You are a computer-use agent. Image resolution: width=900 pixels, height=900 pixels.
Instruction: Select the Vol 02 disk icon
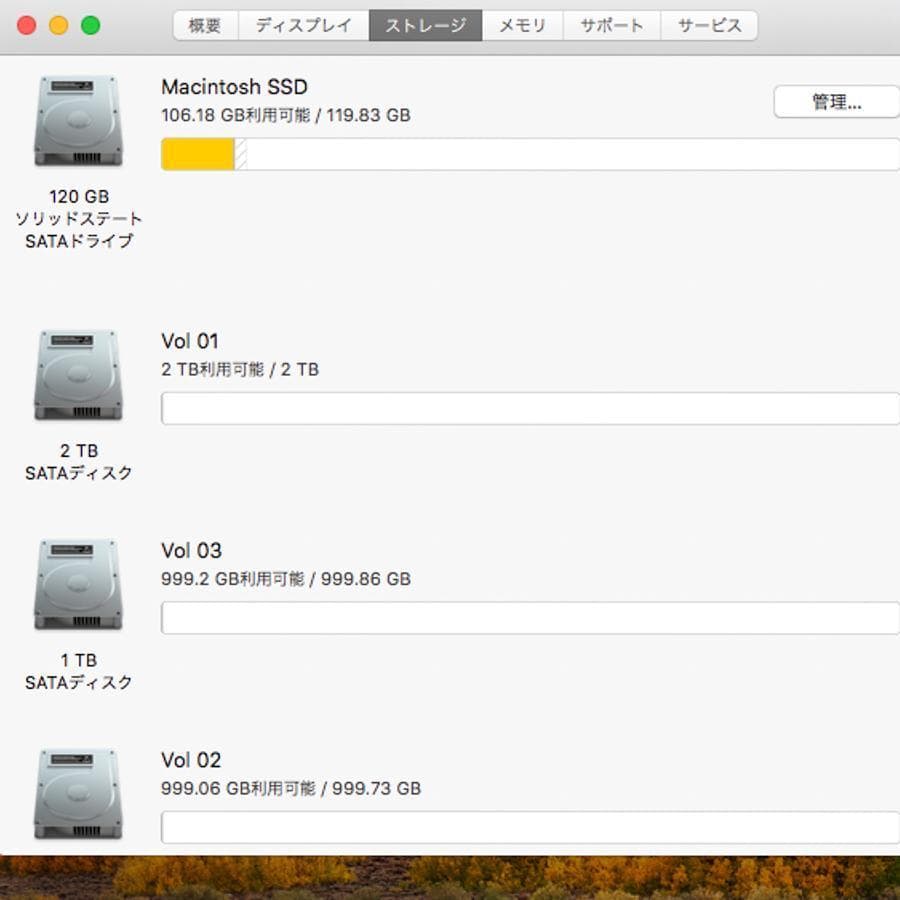(78, 793)
